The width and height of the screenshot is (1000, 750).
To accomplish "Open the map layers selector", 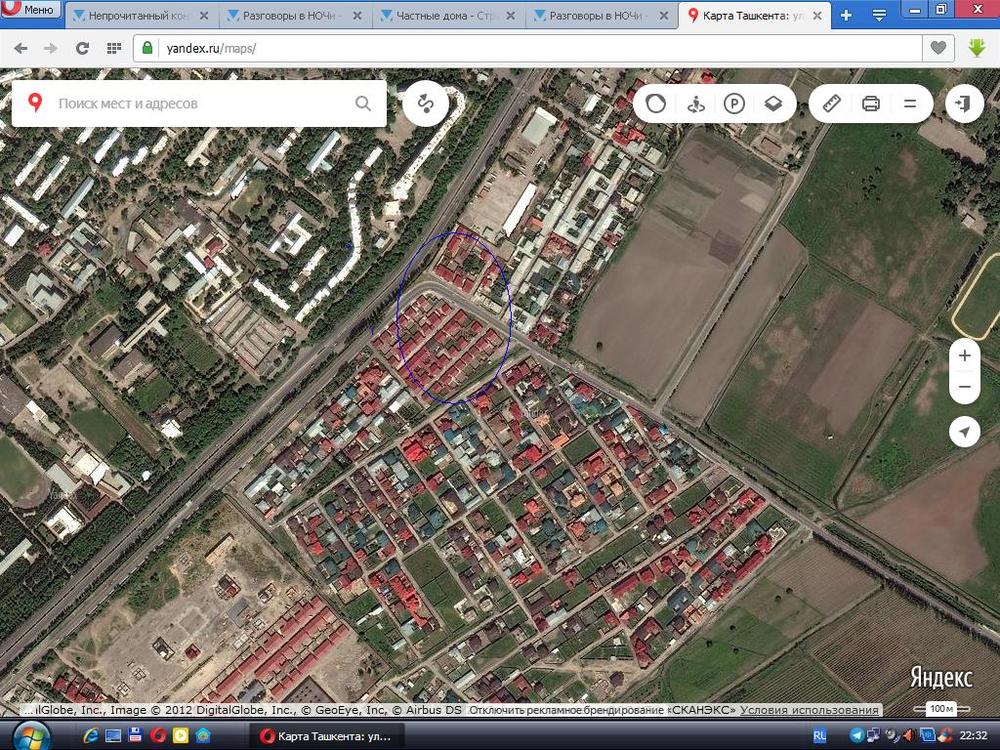I will coord(773,103).
